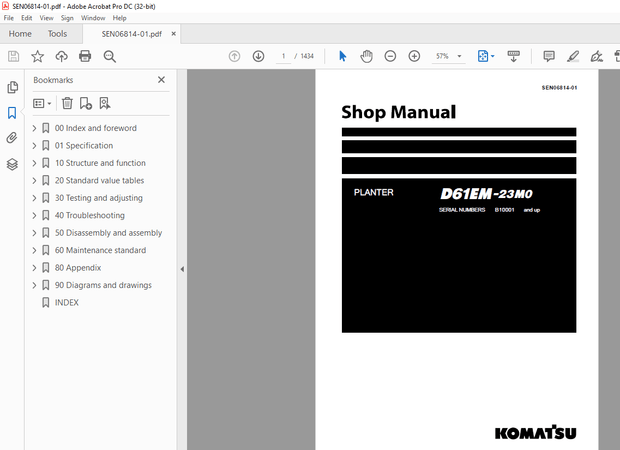Zoom out with minus button
The height and width of the screenshot is (450, 620).
tap(390, 56)
